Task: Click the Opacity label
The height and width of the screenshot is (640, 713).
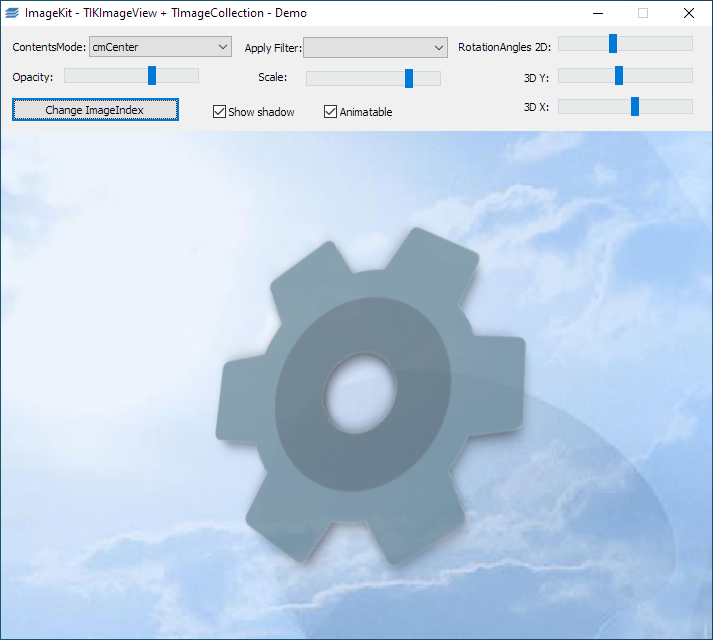Action: click(x=33, y=77)
